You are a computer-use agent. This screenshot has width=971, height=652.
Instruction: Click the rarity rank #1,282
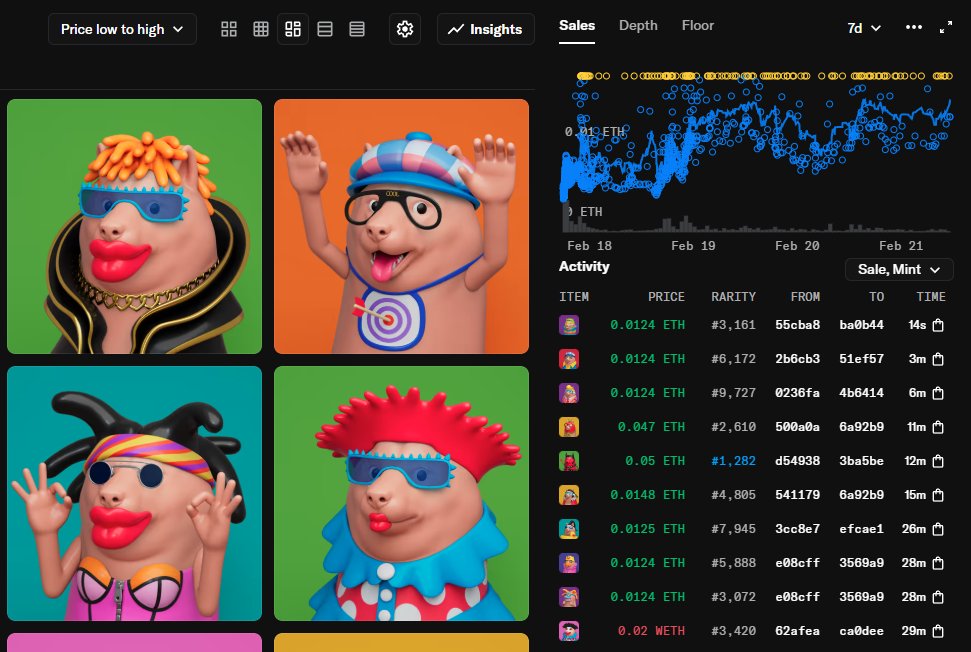pyautogui.click(x=733, y=461)
